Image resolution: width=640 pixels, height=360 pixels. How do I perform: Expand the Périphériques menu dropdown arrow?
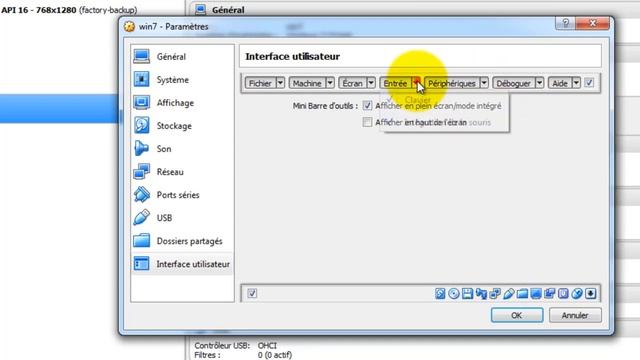(484, 83)
